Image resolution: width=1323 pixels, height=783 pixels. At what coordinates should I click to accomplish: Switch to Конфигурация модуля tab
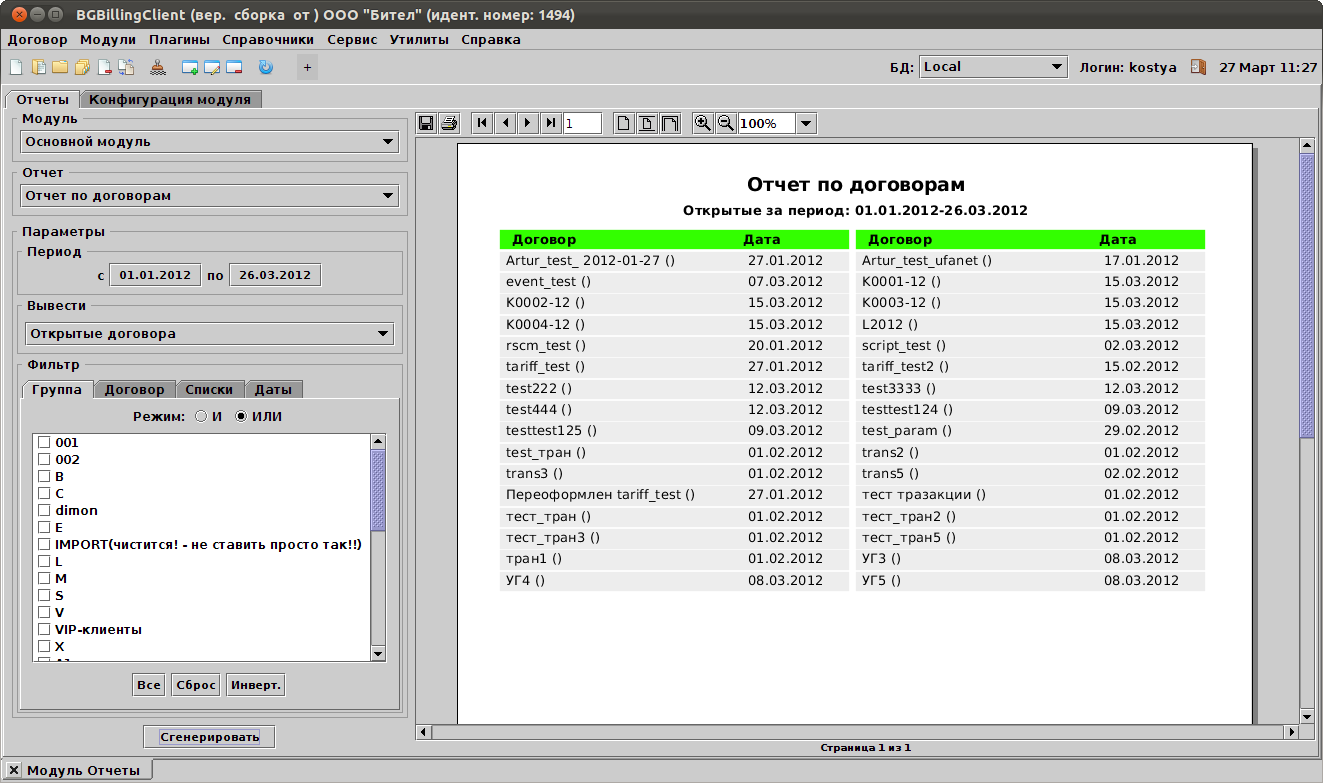tap(170, 100)
